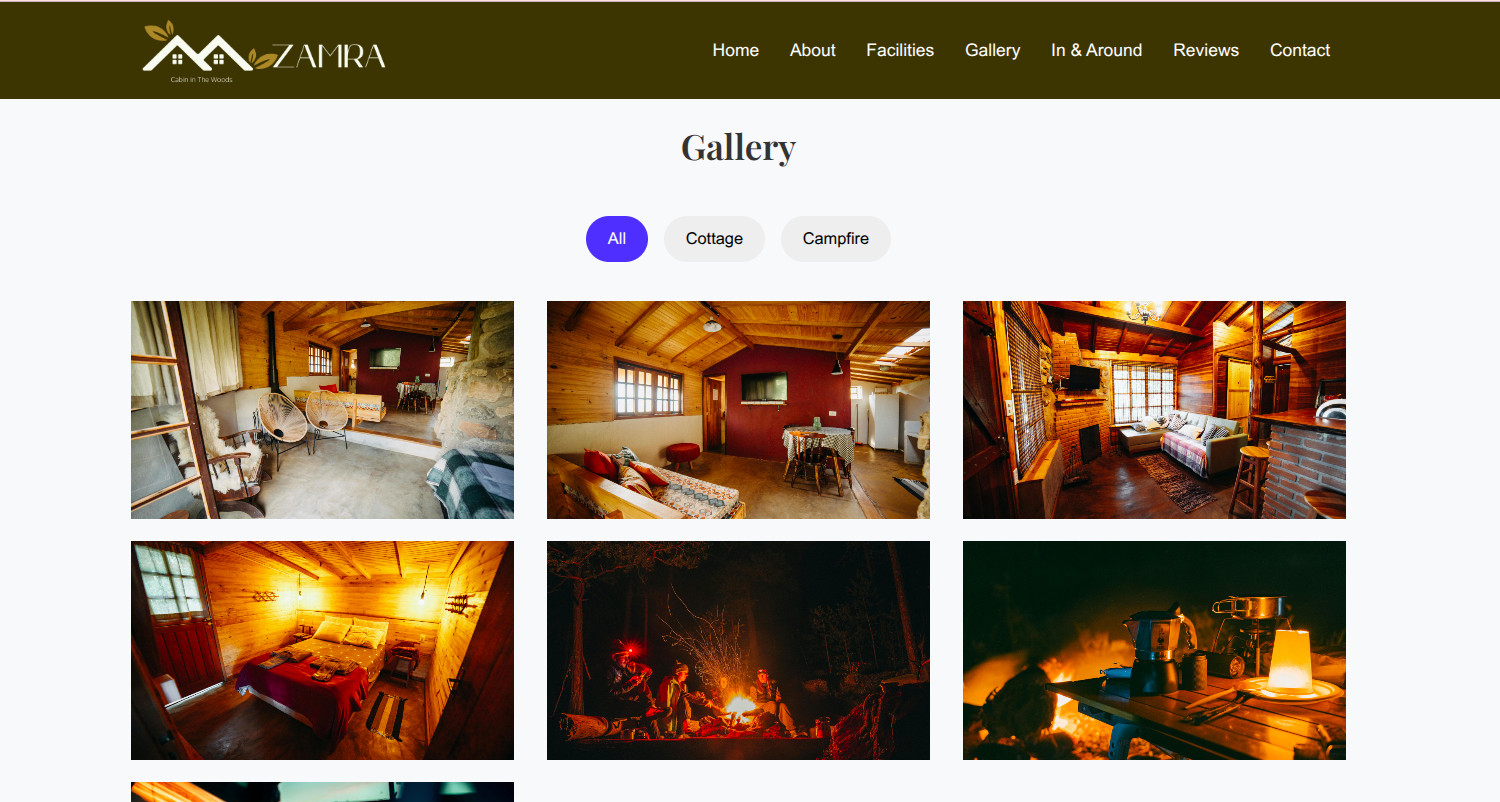Click the Zamra cabin logo
The width and height of the screenshot is (1500, 802).
pos(264,51)
